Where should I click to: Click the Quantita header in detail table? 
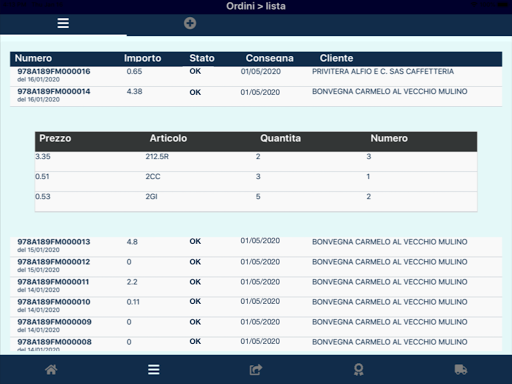[280, 138]
